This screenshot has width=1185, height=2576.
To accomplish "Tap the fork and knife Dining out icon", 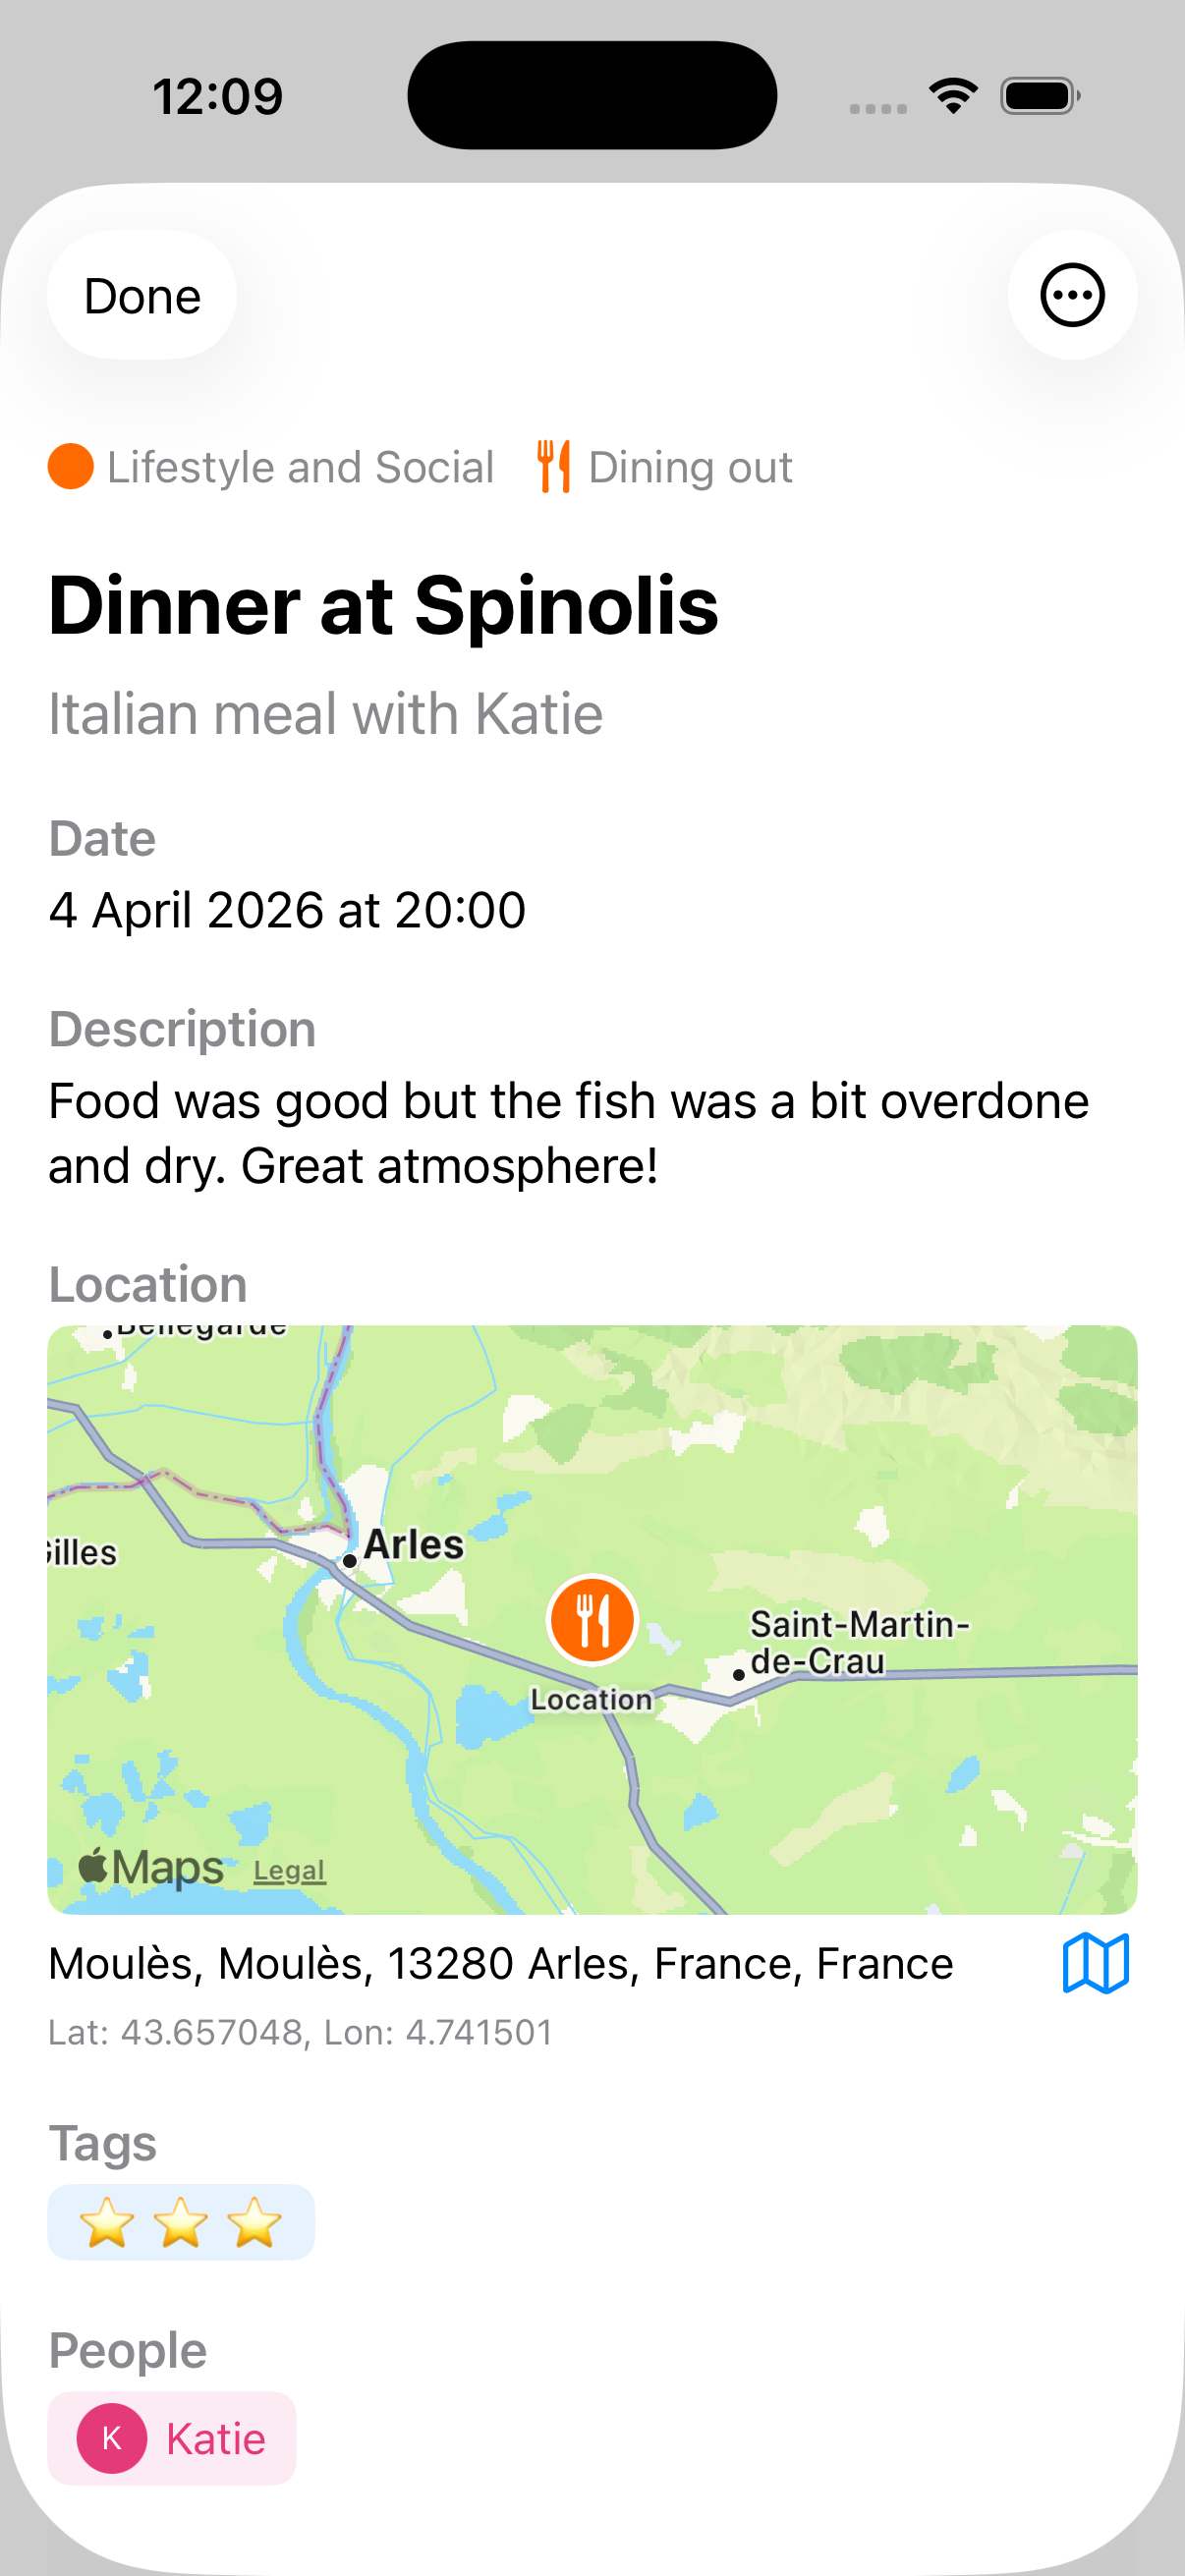I will (x=553, y=467).
